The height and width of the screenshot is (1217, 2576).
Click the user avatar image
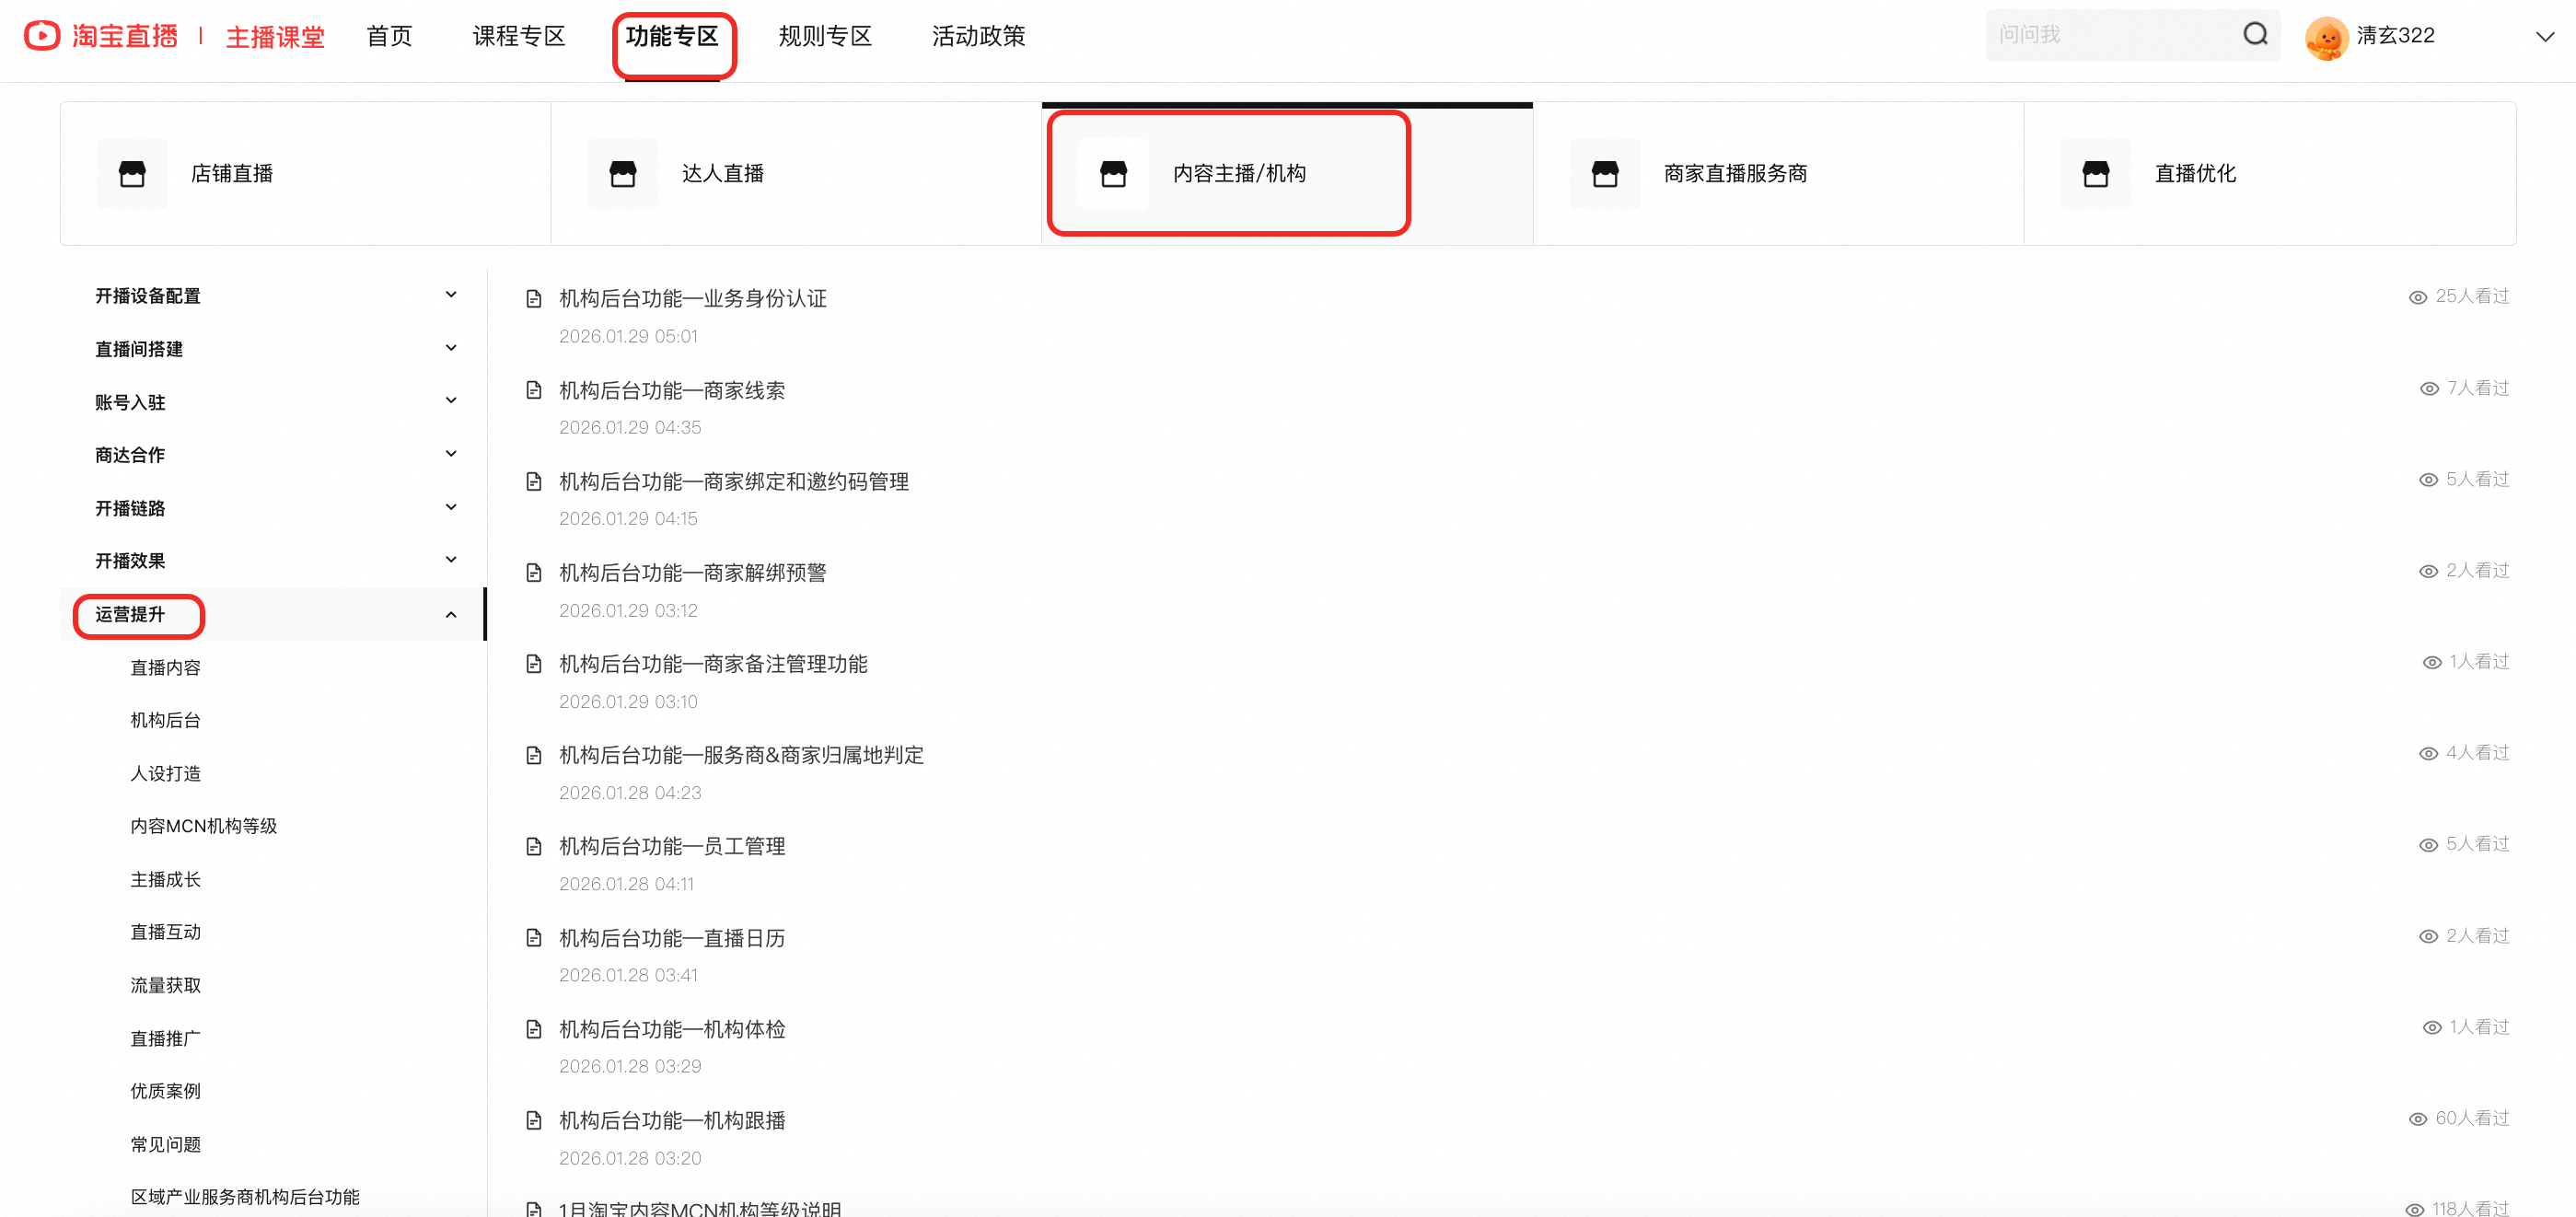click(2326, 37)
